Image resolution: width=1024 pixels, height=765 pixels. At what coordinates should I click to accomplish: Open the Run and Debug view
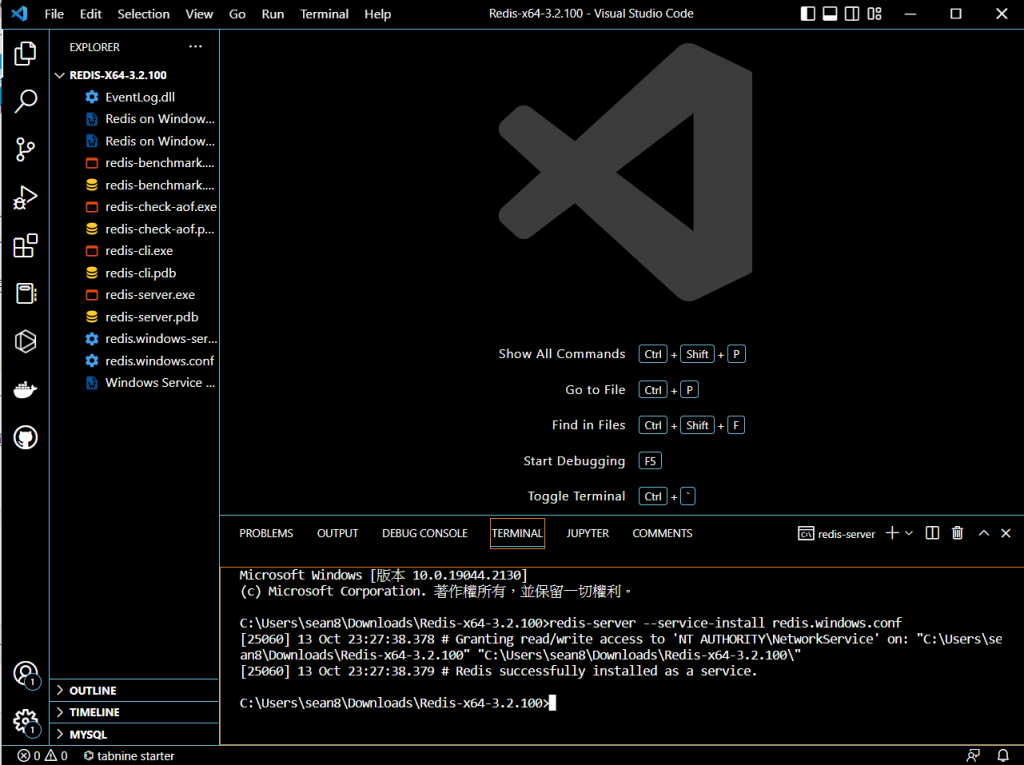pyautogui.click(x=25, y=197)
